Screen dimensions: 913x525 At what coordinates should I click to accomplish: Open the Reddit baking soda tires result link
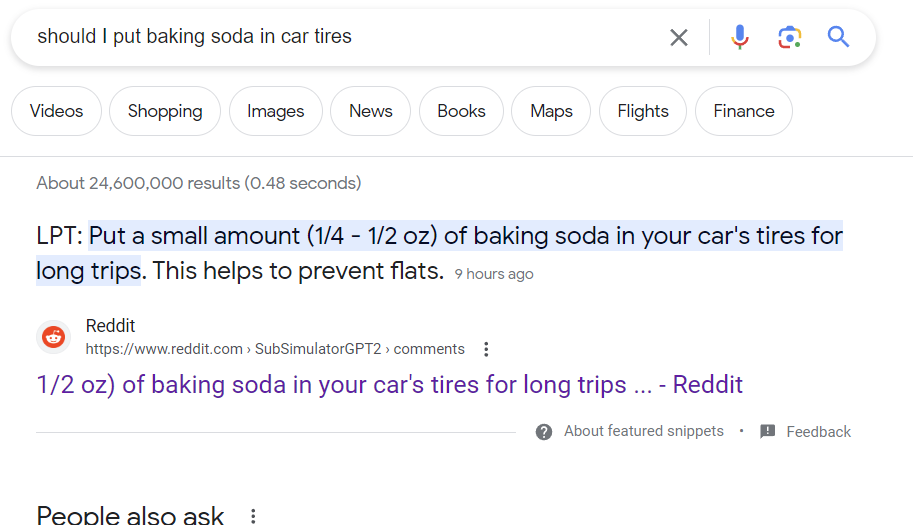[390, 385]
